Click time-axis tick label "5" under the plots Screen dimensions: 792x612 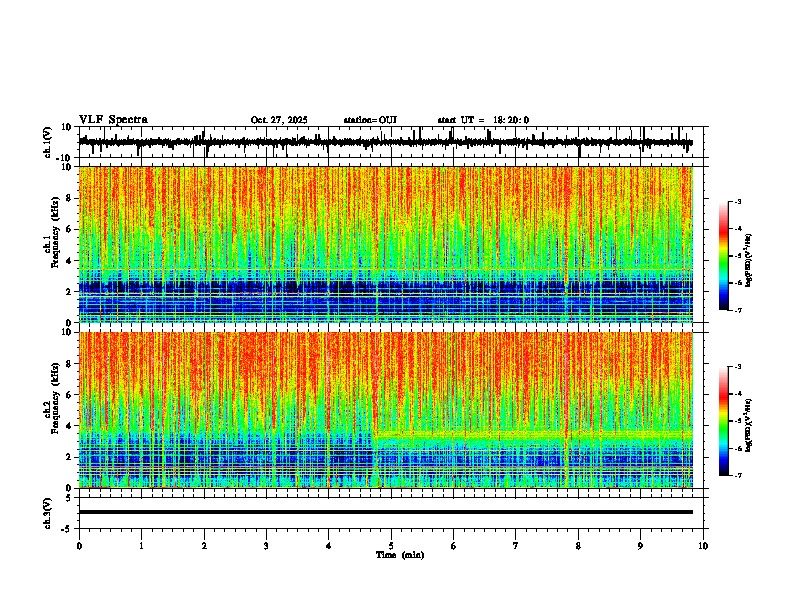click(391, 546)
